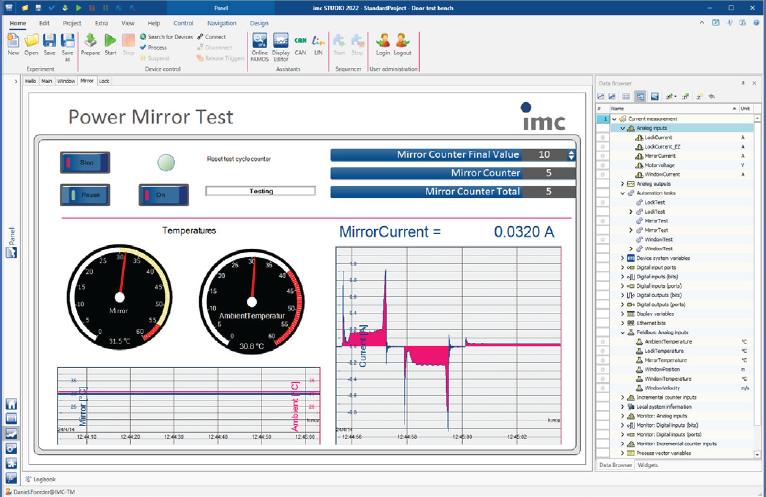Start measurement with the green Start icon
This screenshot has width=766, height=497.
(110, 42)
